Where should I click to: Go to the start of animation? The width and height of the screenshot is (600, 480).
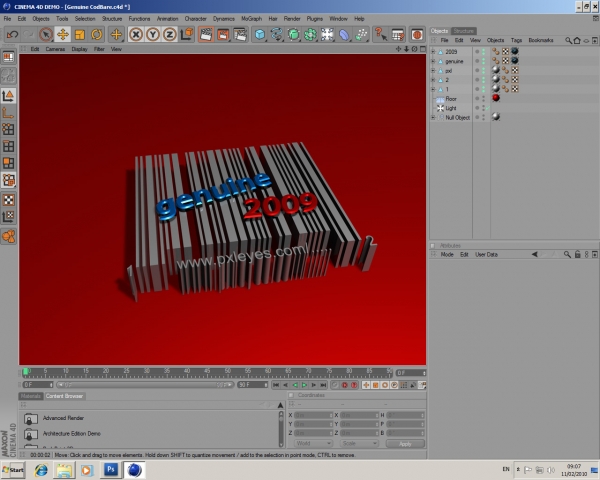(276, 385)
